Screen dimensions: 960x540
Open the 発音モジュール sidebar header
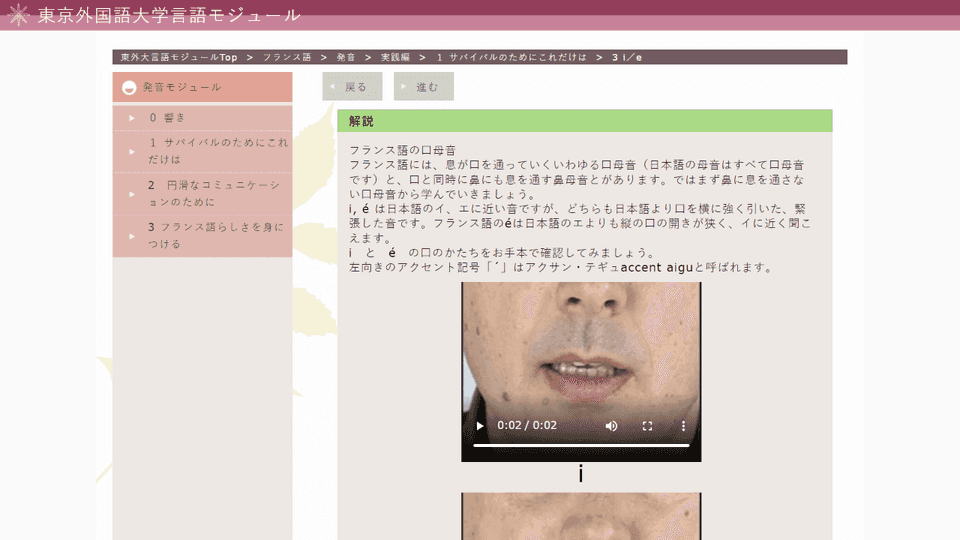click(202, 87)
